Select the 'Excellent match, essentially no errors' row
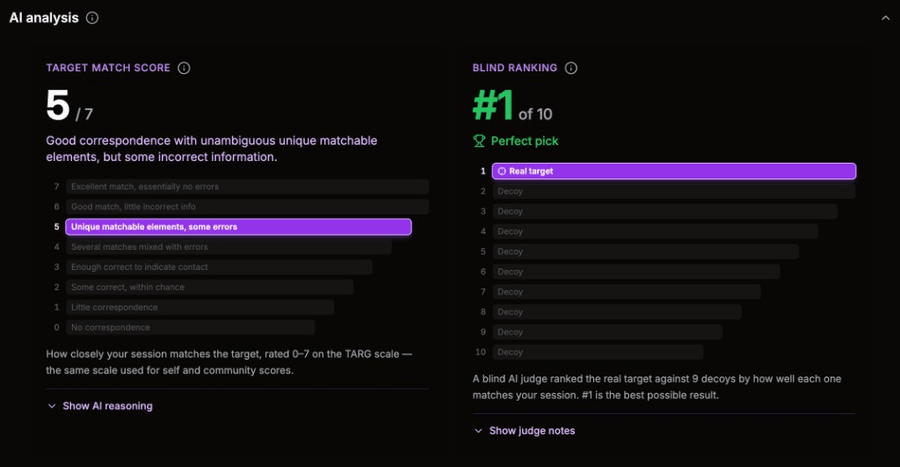The image size is (900, 467). pos(247,186)
